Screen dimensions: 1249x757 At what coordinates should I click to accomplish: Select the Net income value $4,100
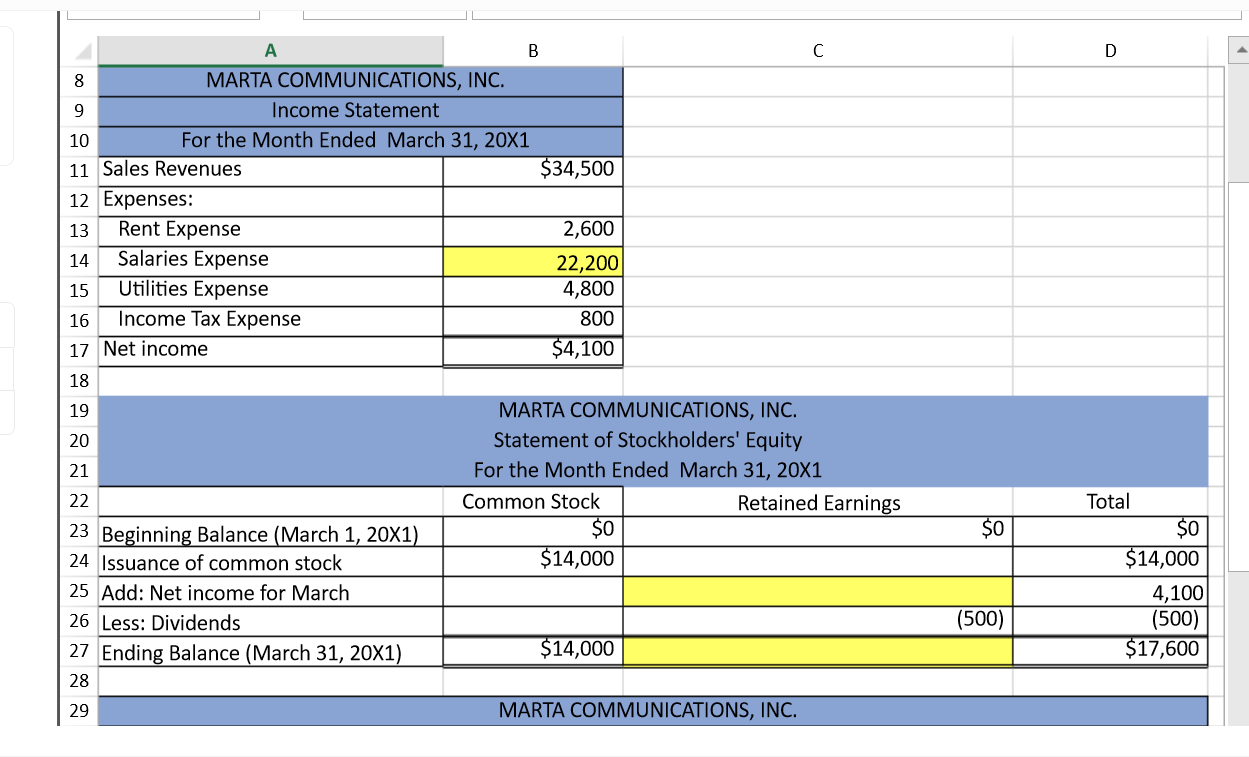(x=533, y=349)
